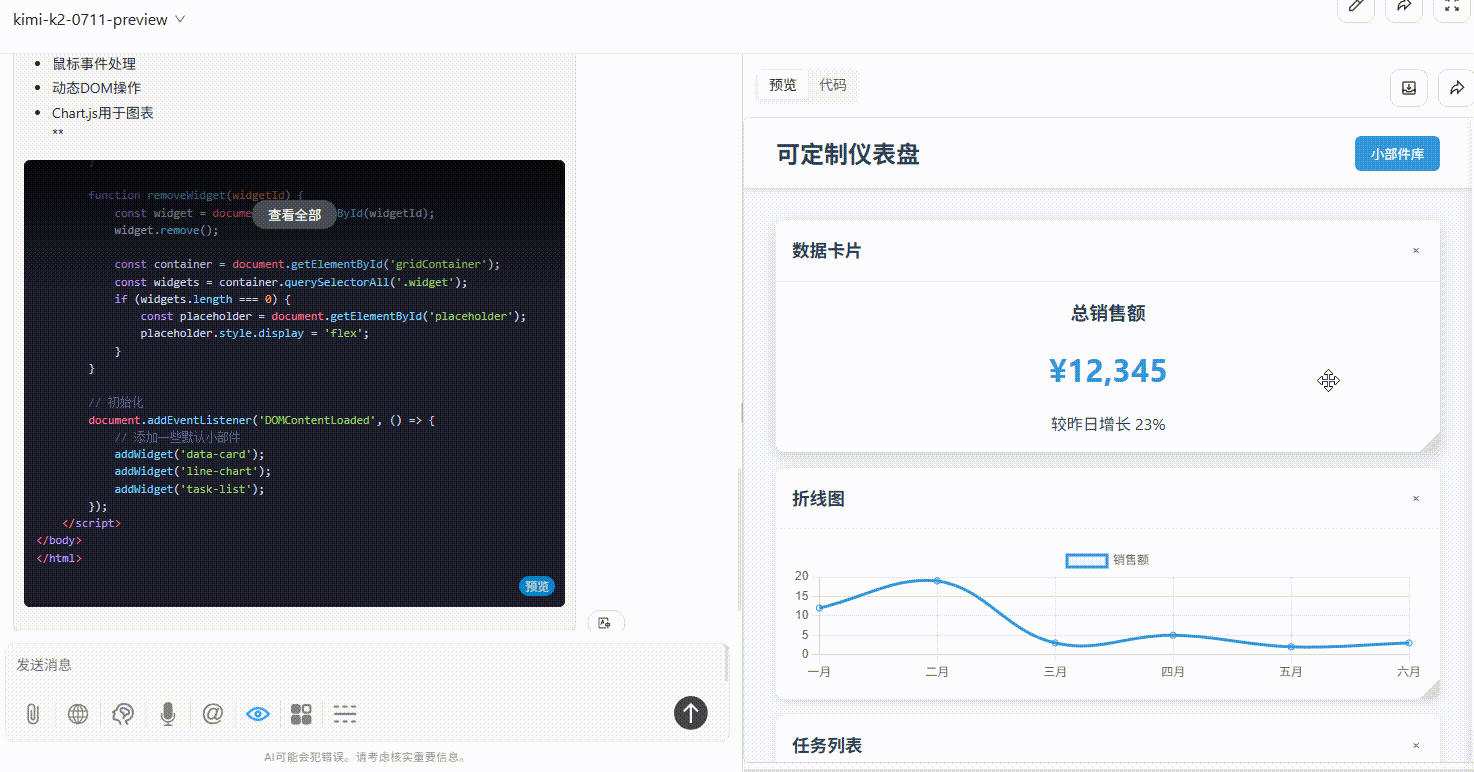Click the panel divider handle between chat and preview
1474x772 pixels.
pos(742,412)
